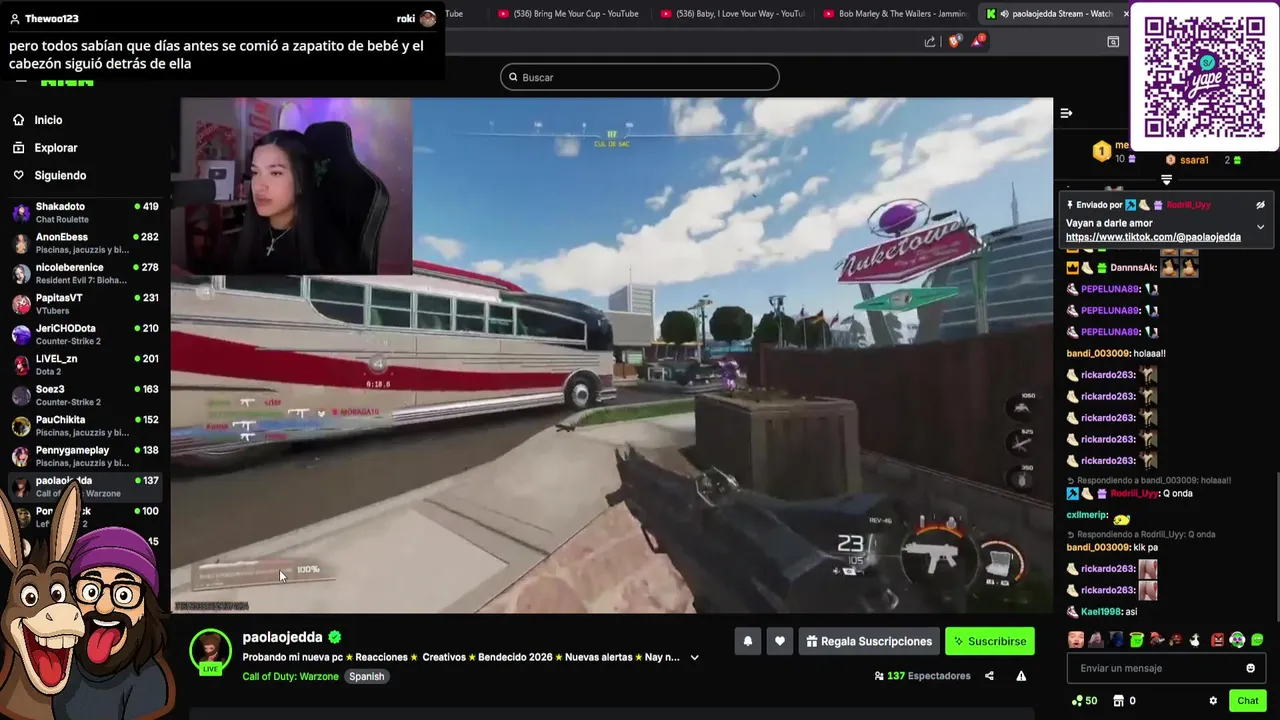Click the ssara1 top gifter entry

pos(1203,160)
